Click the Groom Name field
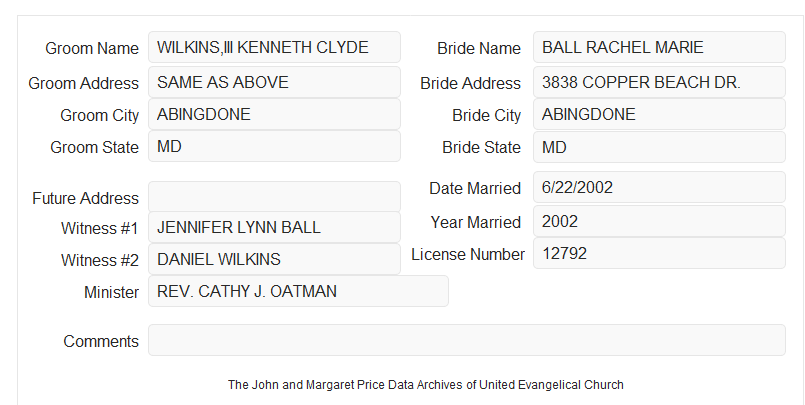Viewport: 805px width, 405px height. pyautogui.click(x=274, y=47)
